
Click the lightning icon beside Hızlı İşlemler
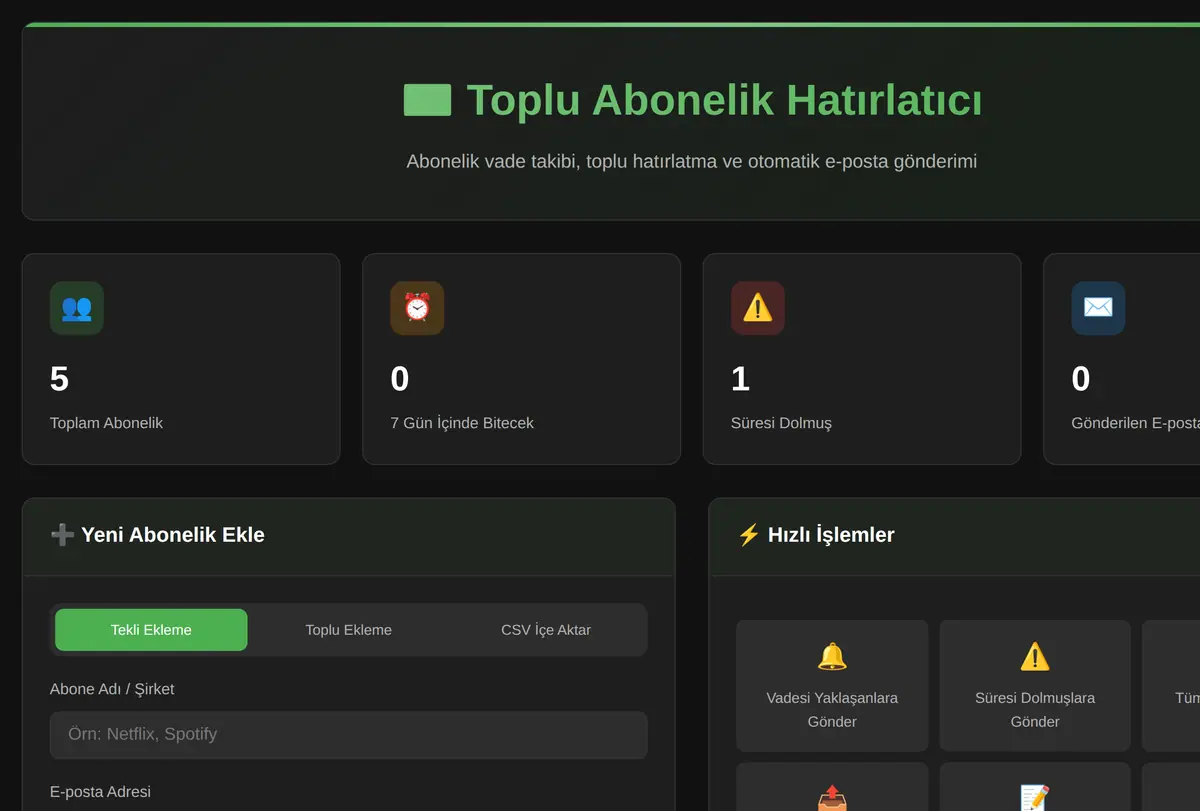pyautogui.click(x=749, y=535)
